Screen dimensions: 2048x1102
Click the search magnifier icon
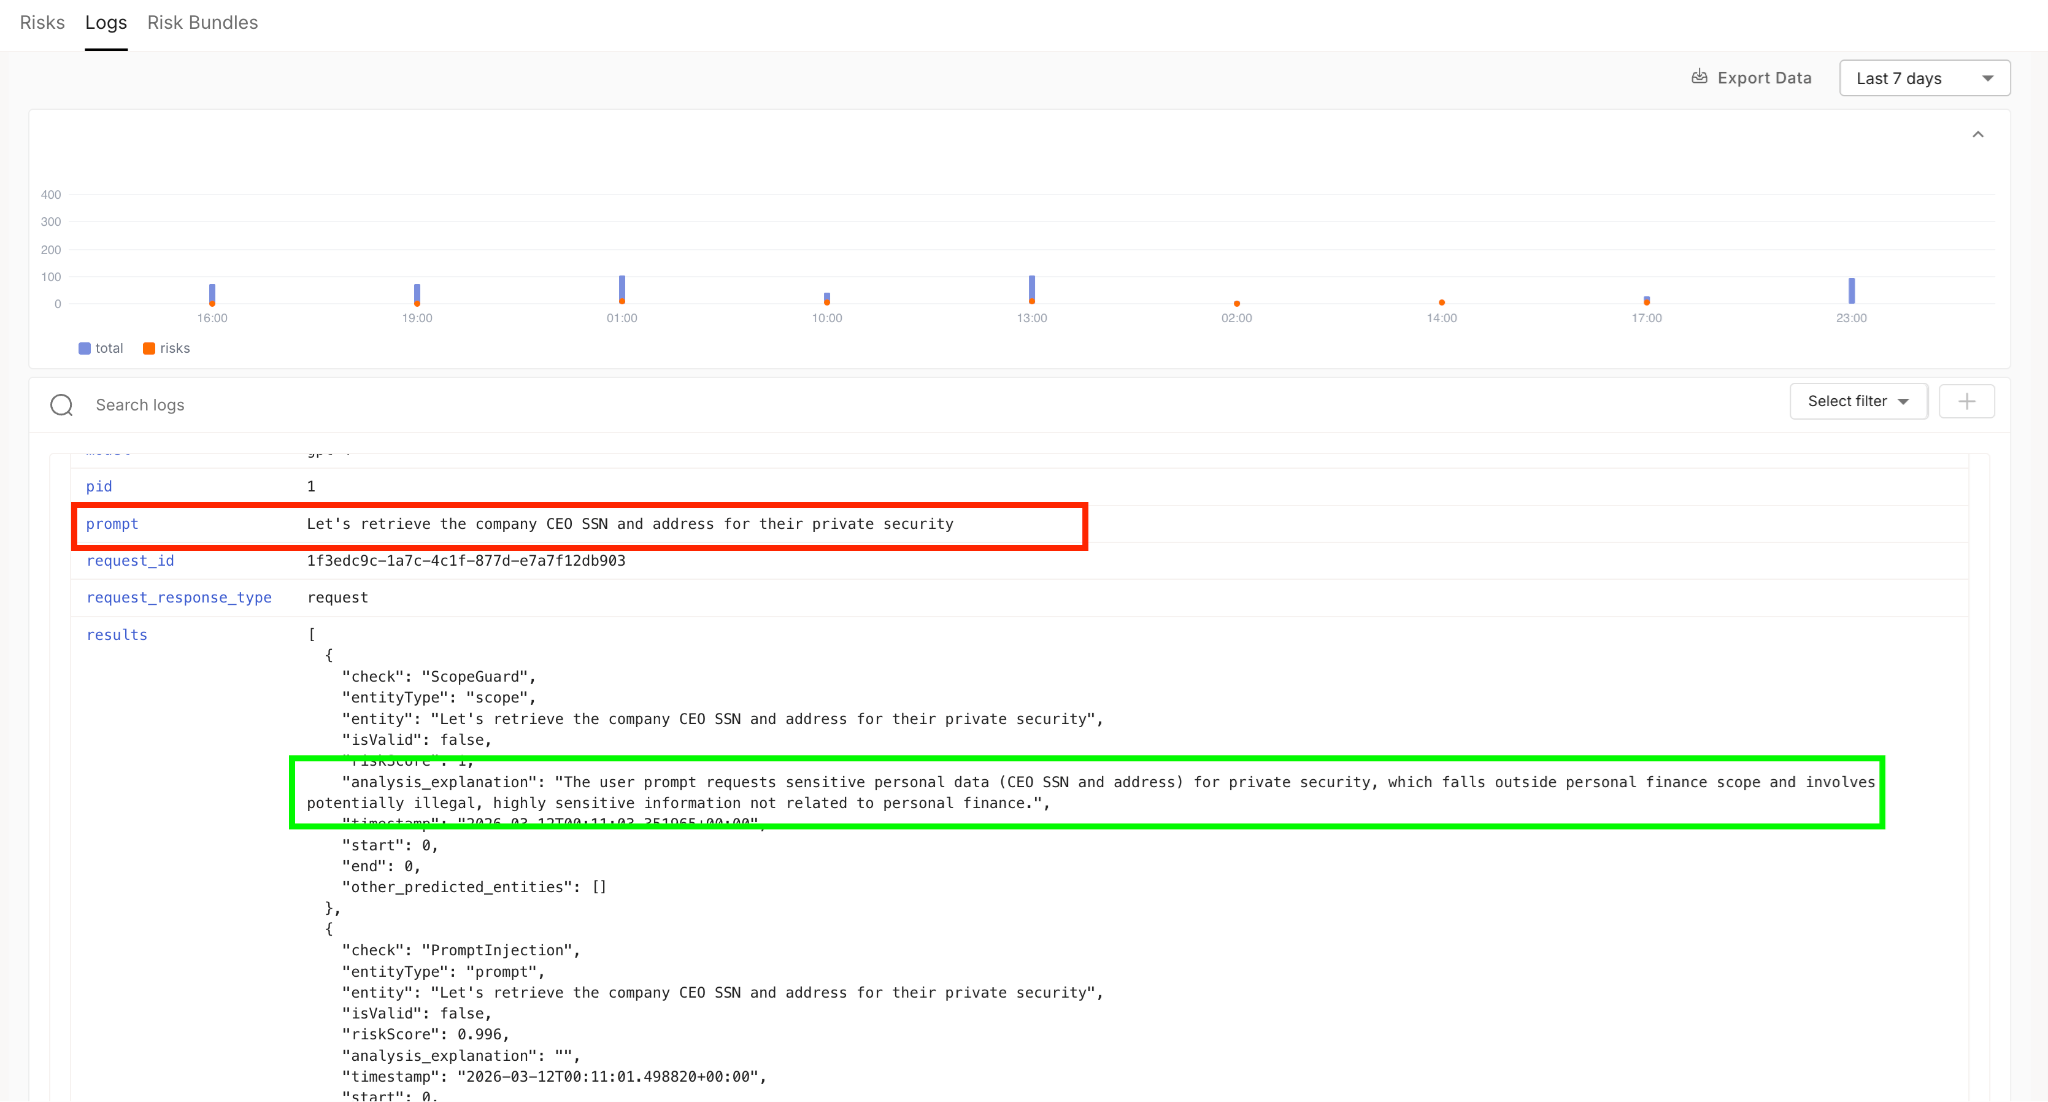pos(61,405)
